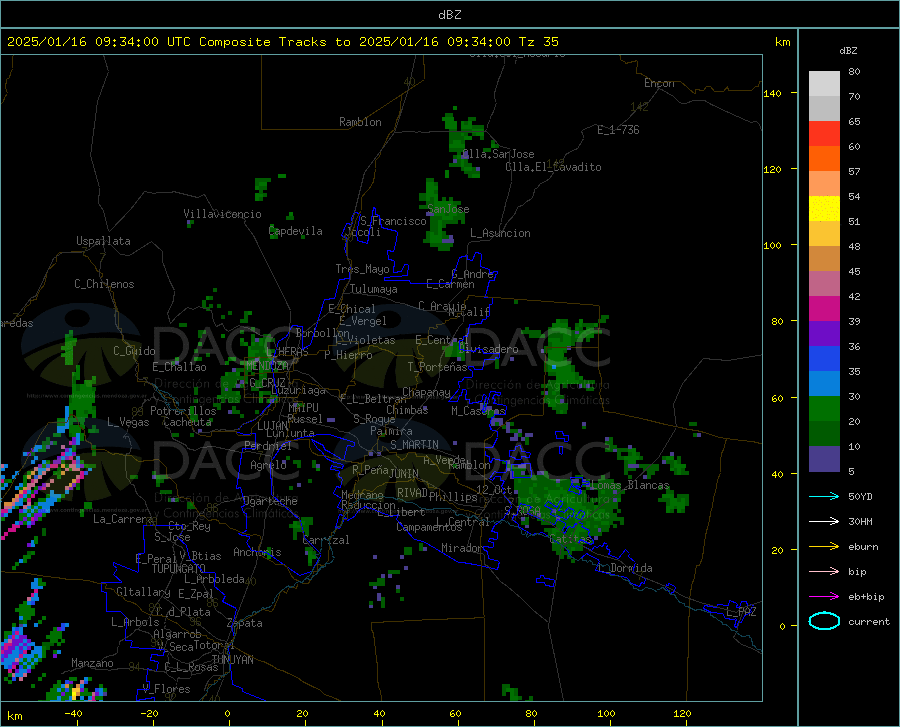This screenshot has width=900, height=727.
Task: Click the 'MENDOZA' city label on map
Action: pos(267,366)
